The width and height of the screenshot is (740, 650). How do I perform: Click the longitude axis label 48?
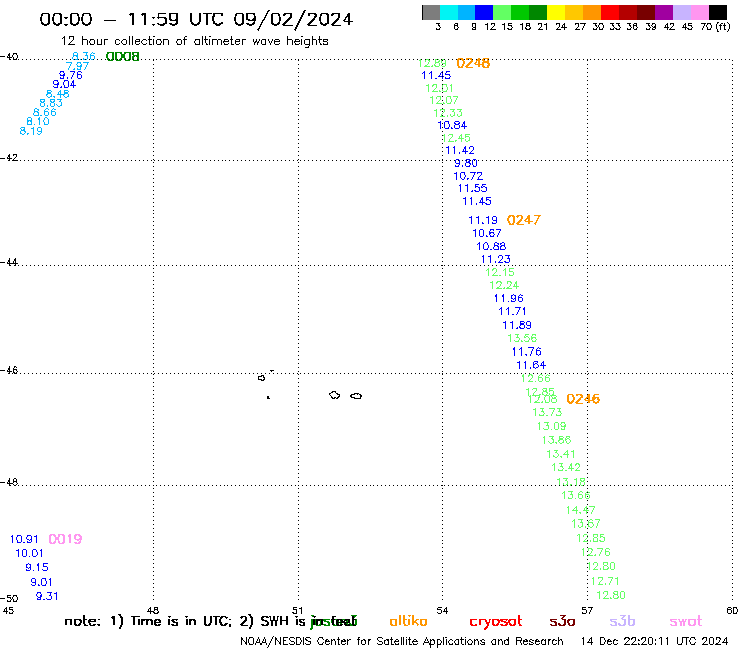[x=153, y=611]
